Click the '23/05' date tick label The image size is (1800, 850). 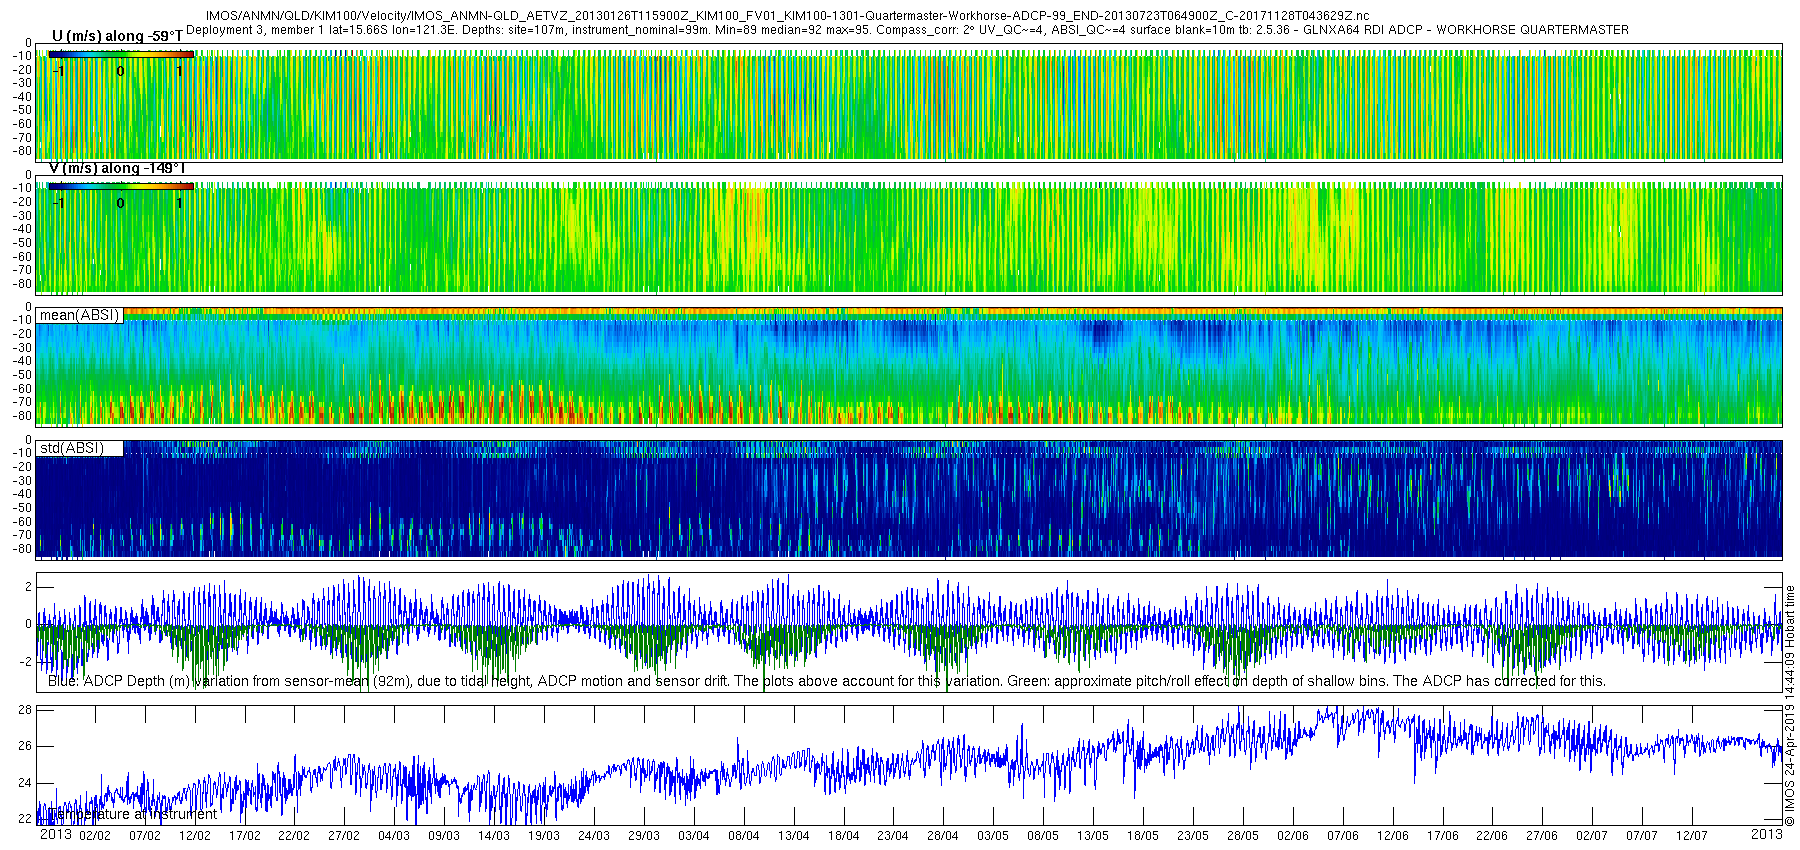click(1193, 836)
